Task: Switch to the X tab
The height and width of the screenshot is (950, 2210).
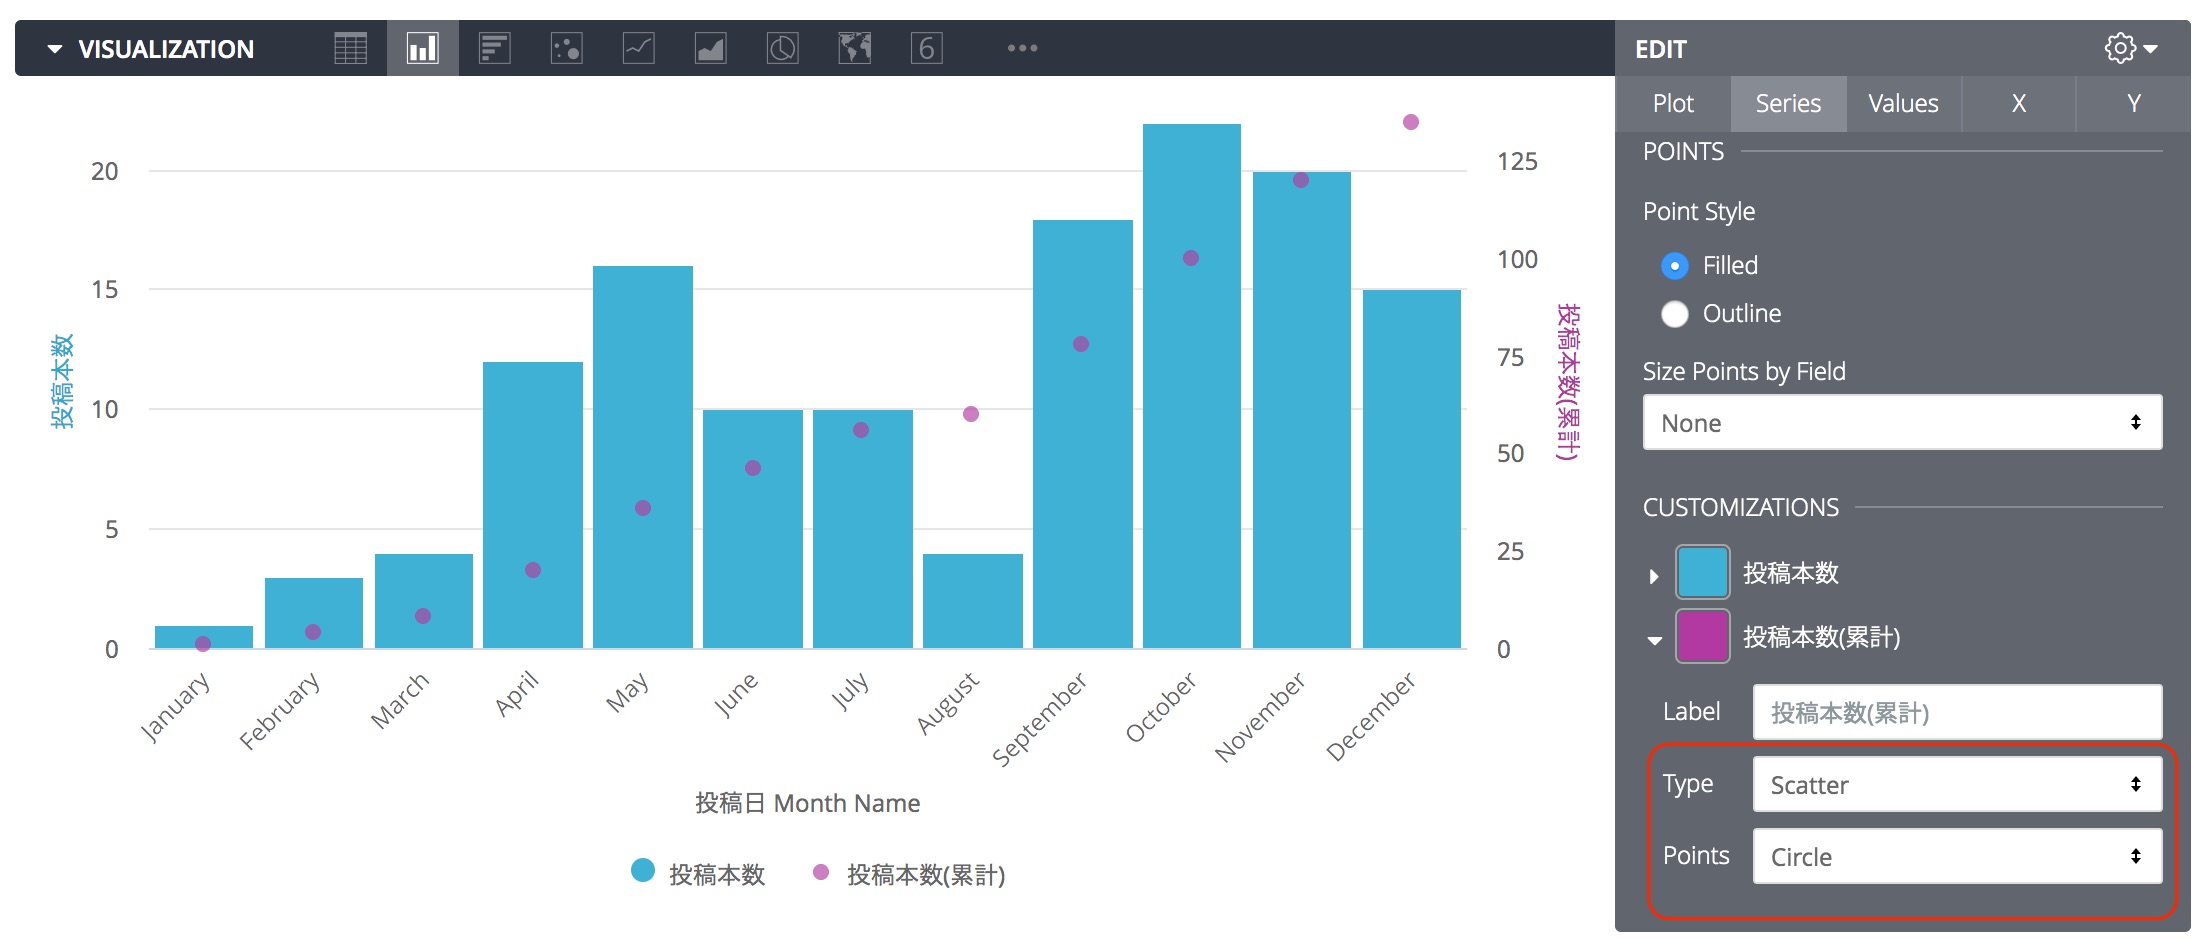Action: [x=2018, y=103]
